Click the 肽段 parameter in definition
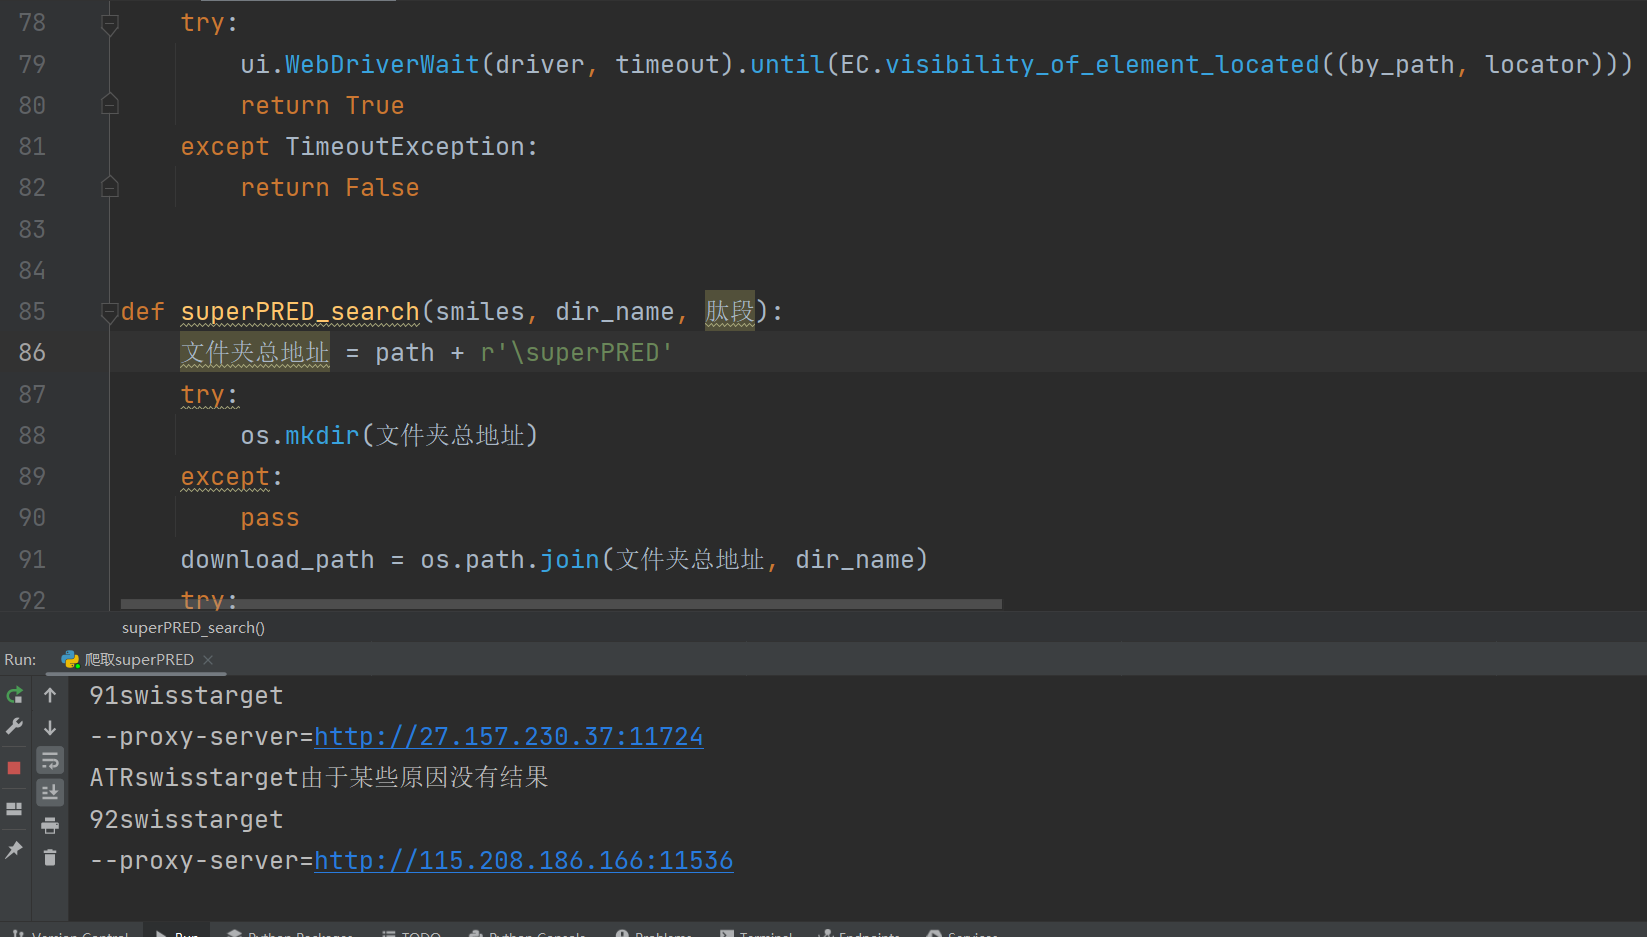1647x937 pixels. coord(730,312)
